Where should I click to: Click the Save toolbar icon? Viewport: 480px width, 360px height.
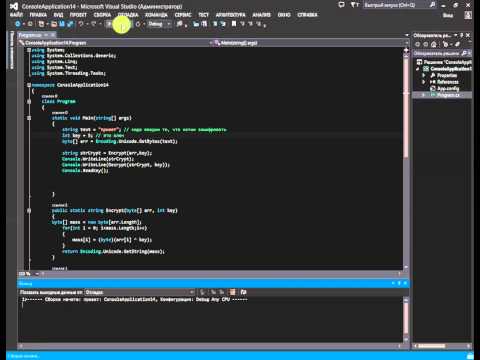62,24
